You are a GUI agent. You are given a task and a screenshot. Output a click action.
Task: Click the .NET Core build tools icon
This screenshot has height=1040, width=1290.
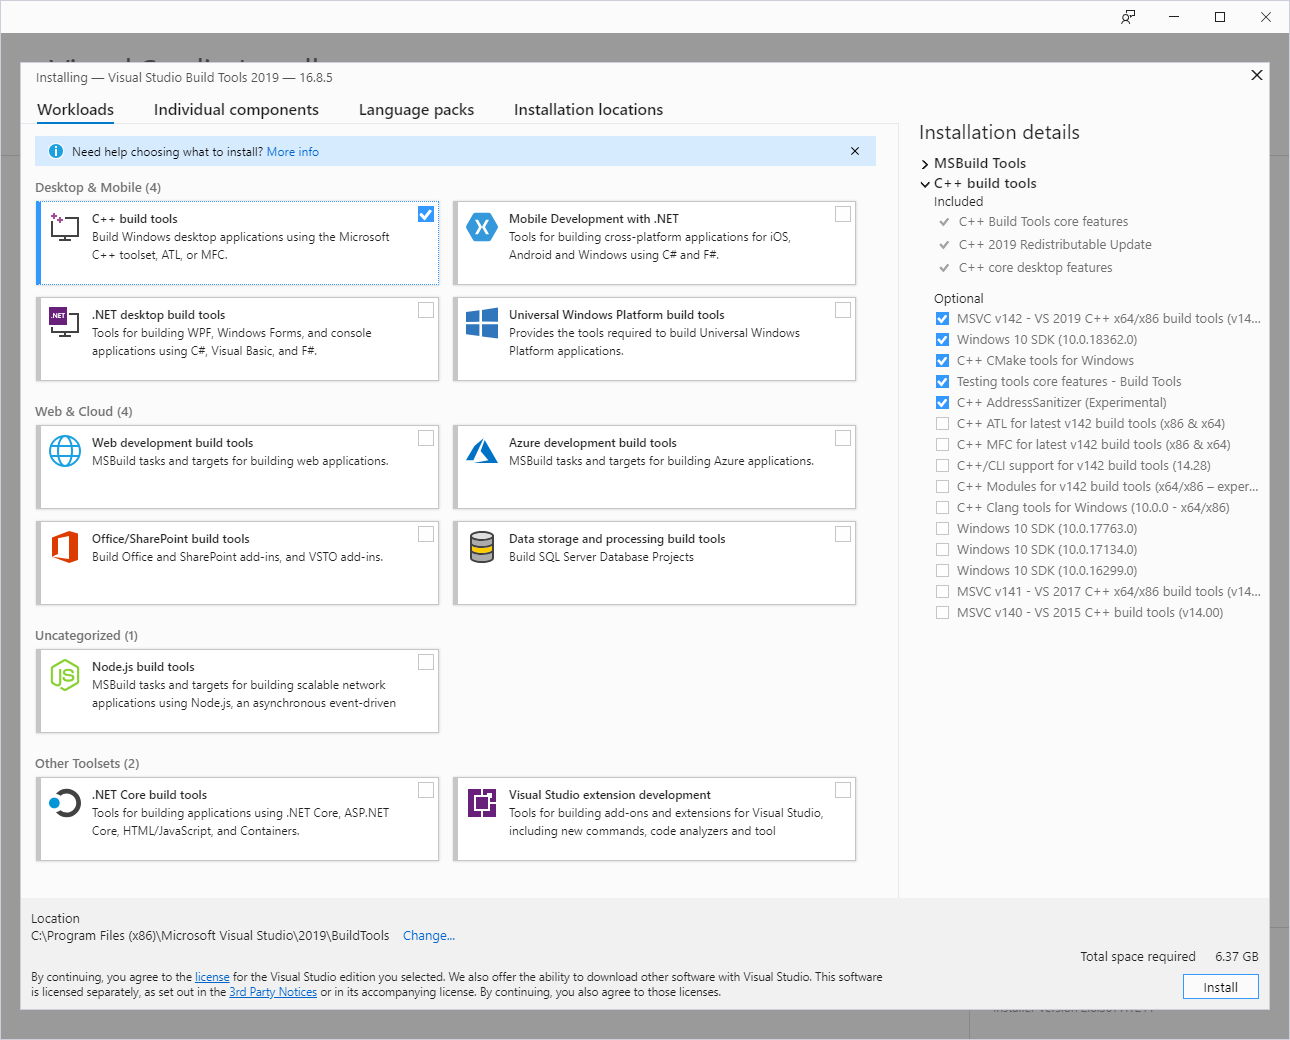[65, 803]
